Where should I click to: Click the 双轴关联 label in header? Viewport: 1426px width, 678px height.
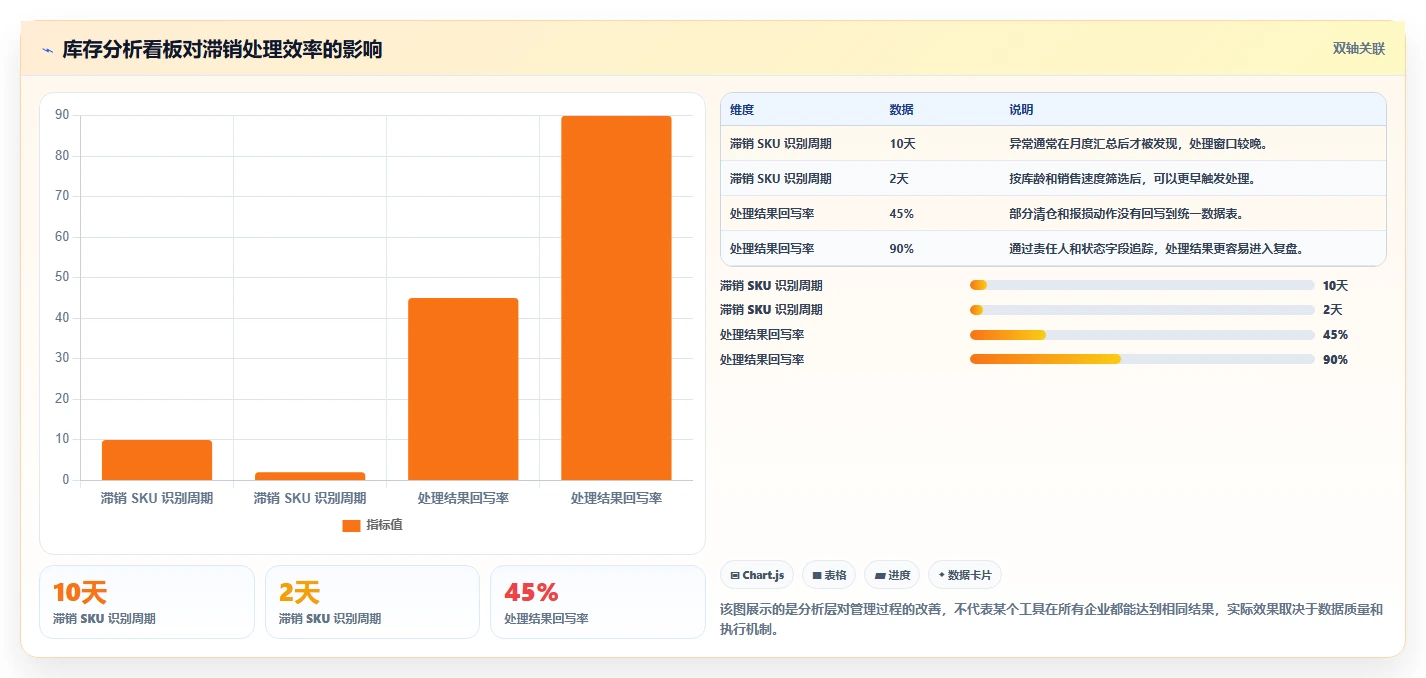tap(1359, 49)
